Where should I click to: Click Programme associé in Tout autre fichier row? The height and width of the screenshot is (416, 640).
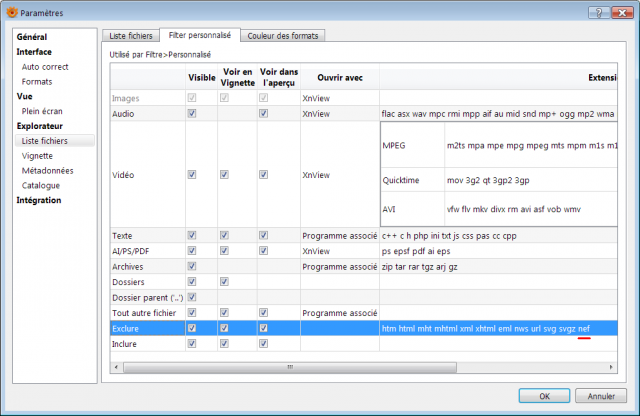340,313
